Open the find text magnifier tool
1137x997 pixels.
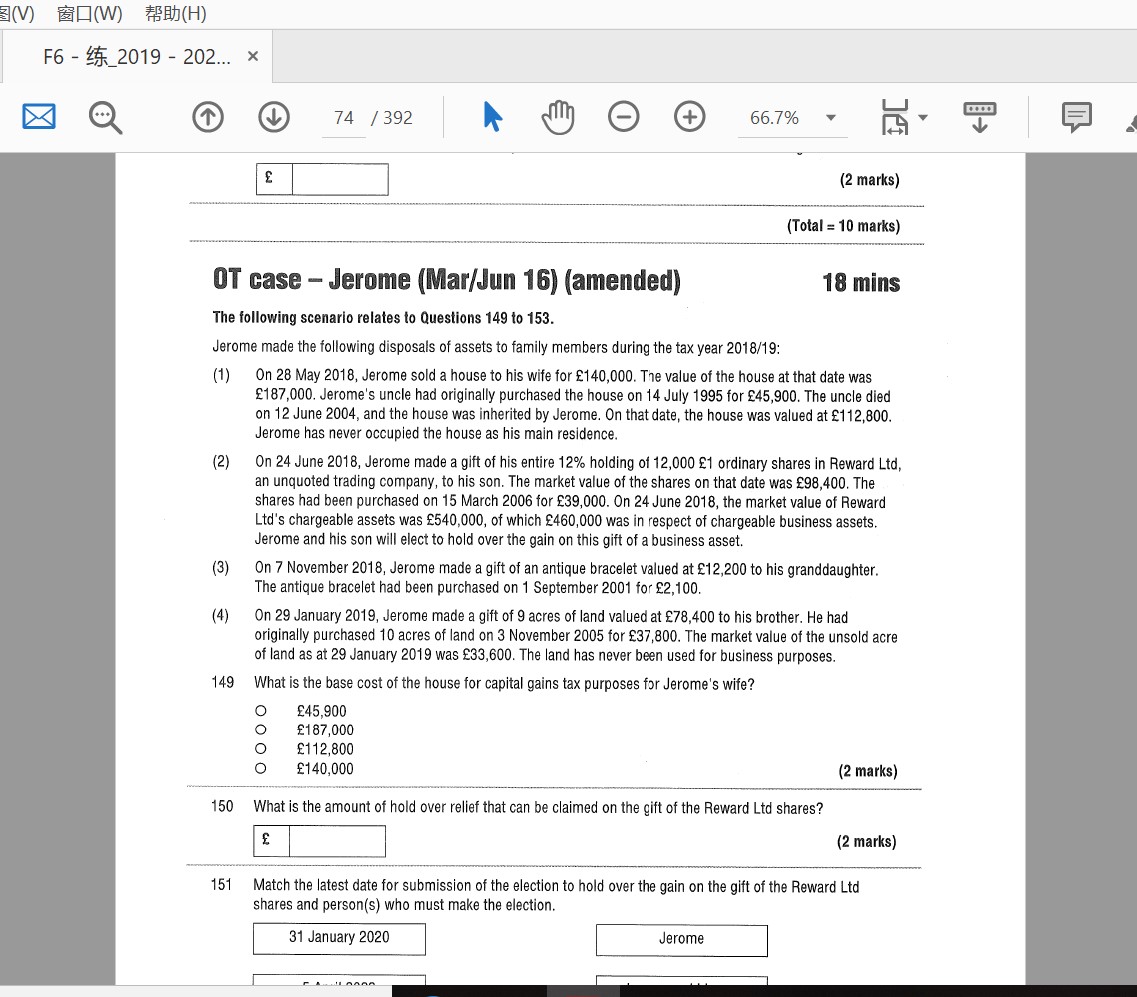coord(105,117)
